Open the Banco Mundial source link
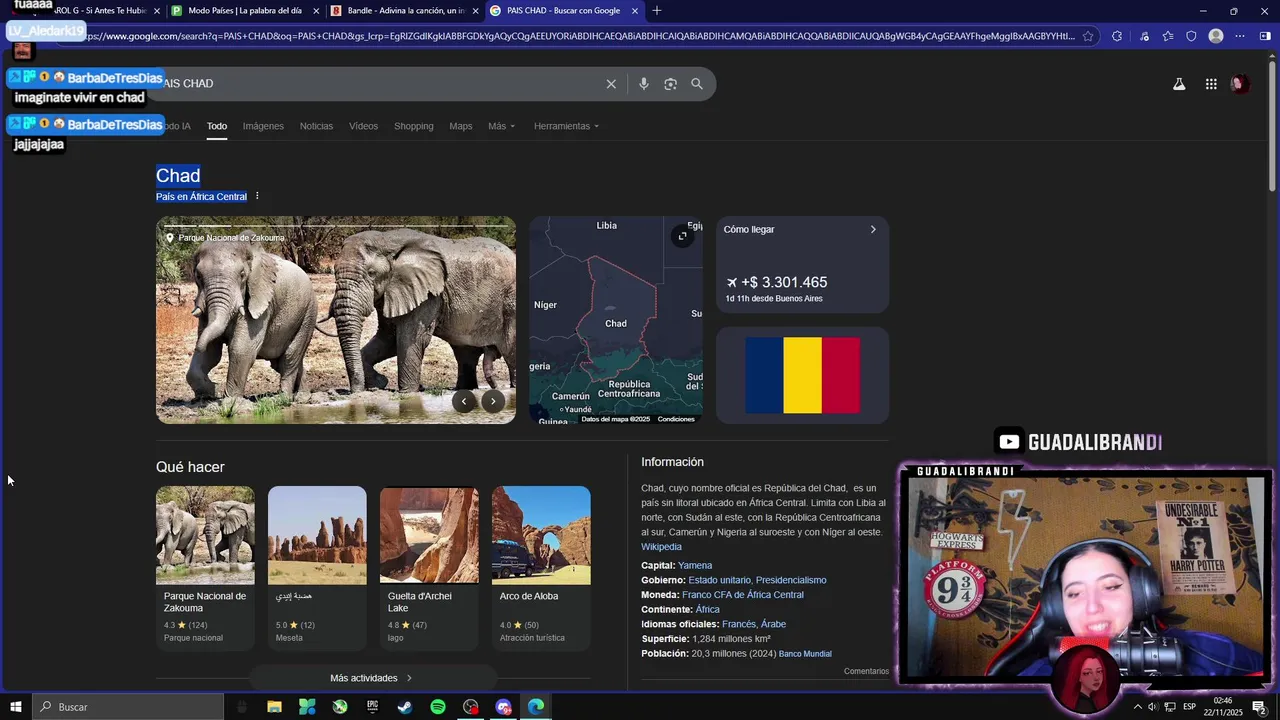 point(805,654)
